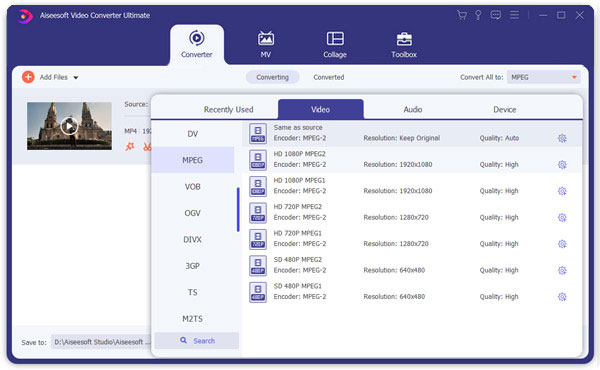The height and width of the screenshot is (370, 600).
Task: Show the Converting list
Action: coord(272,77)
